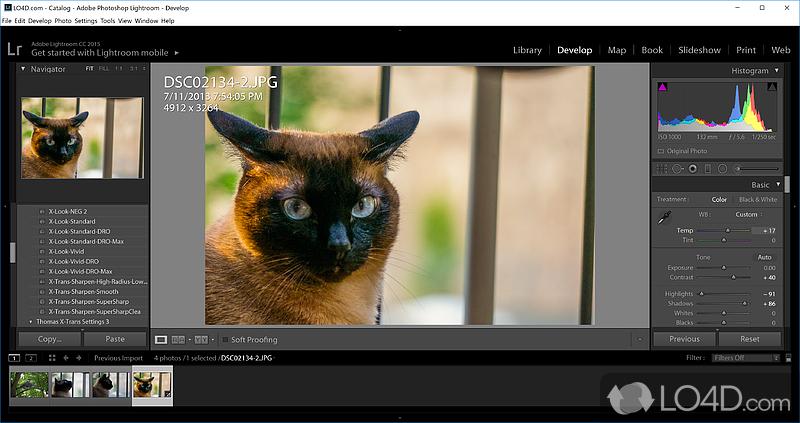The height and width of the screenshot is (423, 800).
Task: Click the Copy... button
Action: click(x=49, y=339)
